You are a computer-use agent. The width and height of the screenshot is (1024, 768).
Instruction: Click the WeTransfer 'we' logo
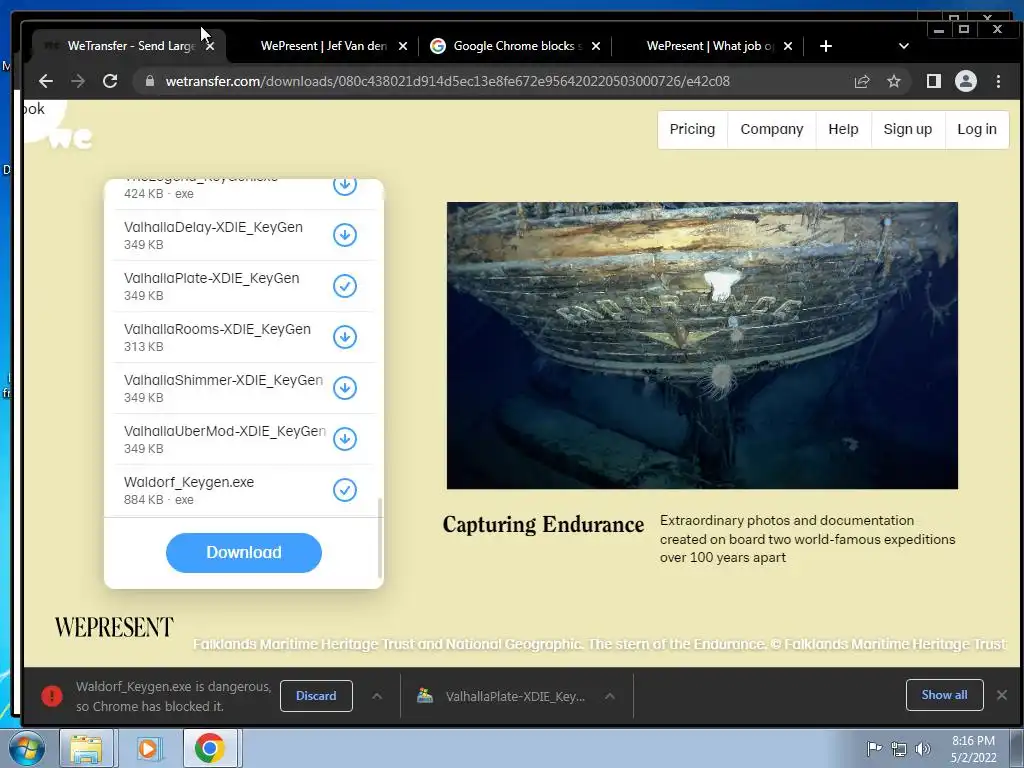(70, 137)
